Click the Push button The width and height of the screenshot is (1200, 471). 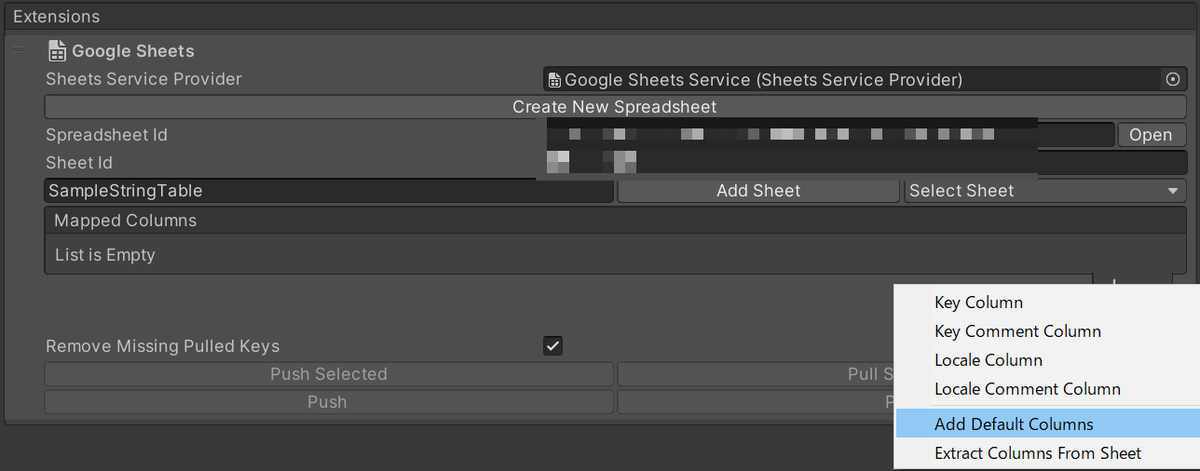tap(329, 402)
